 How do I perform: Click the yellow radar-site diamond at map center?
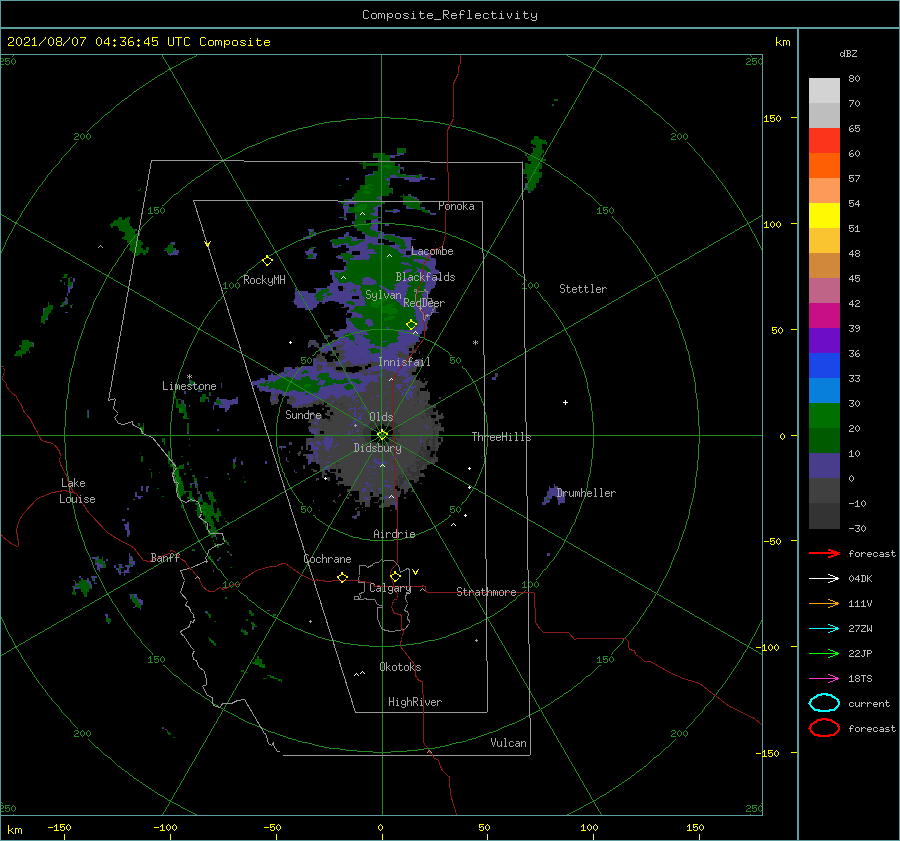[382, 435]
